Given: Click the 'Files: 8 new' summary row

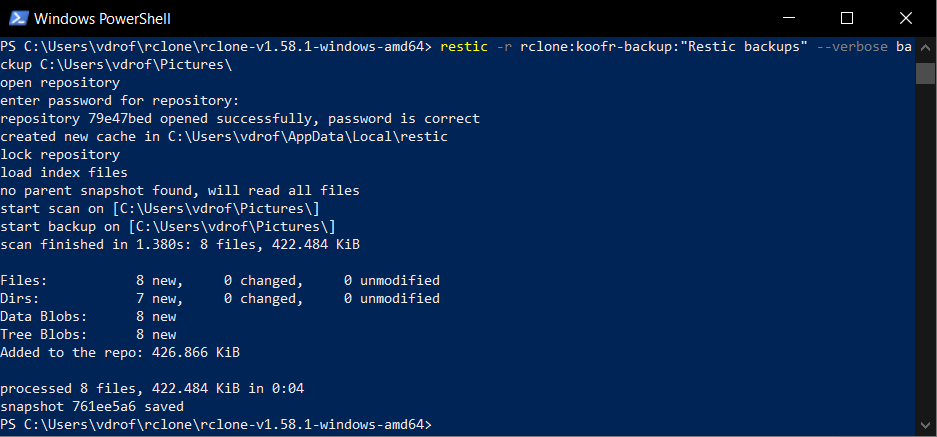Looking at the screenshot, I should click(220, 280).
